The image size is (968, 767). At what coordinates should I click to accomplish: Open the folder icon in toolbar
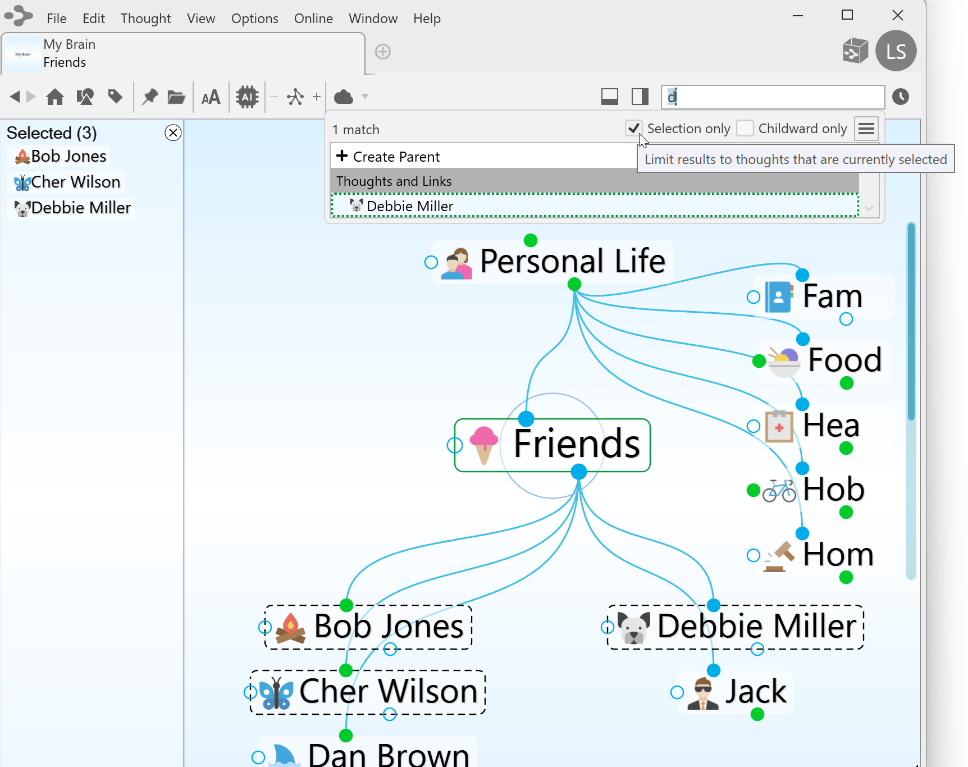pos(177,97)
